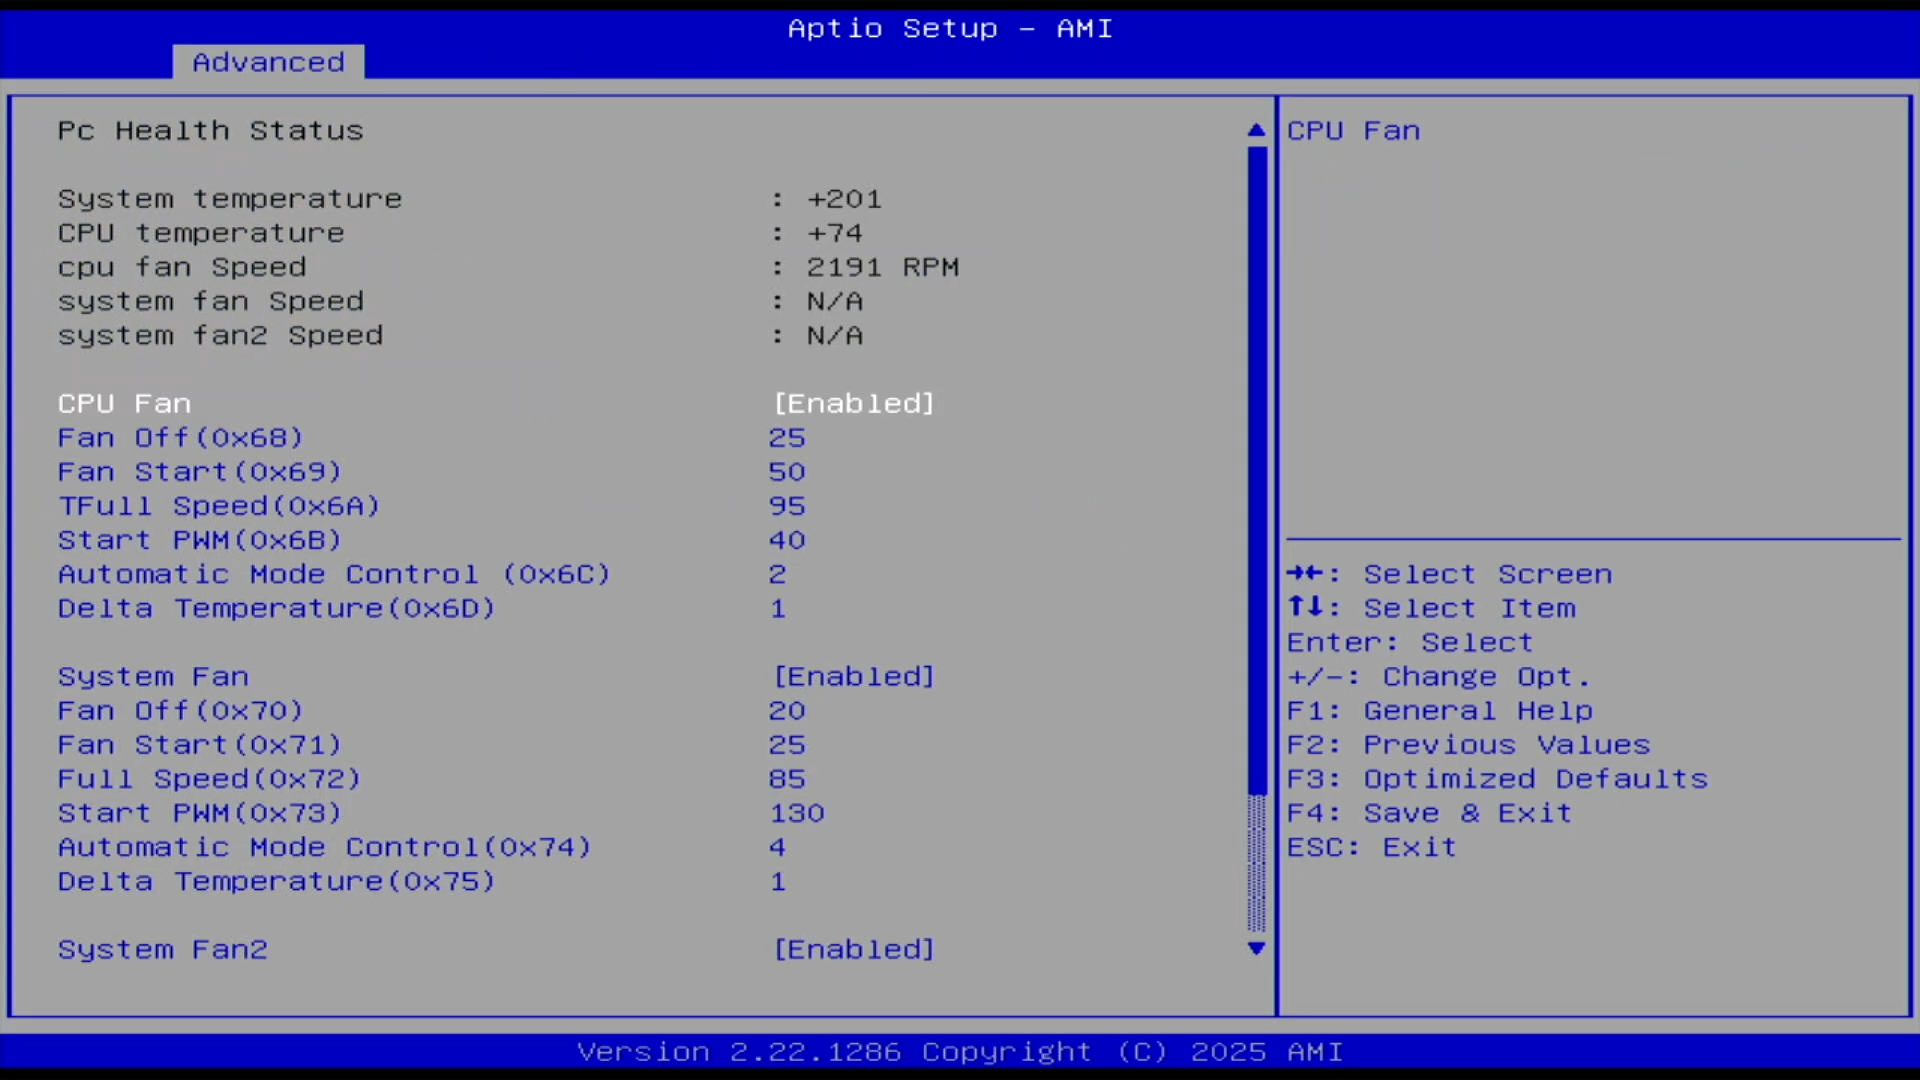The image size is (1920, 1080).
Task: Toggle the System Fan Enabled setting
Action: tap(853, 676)
